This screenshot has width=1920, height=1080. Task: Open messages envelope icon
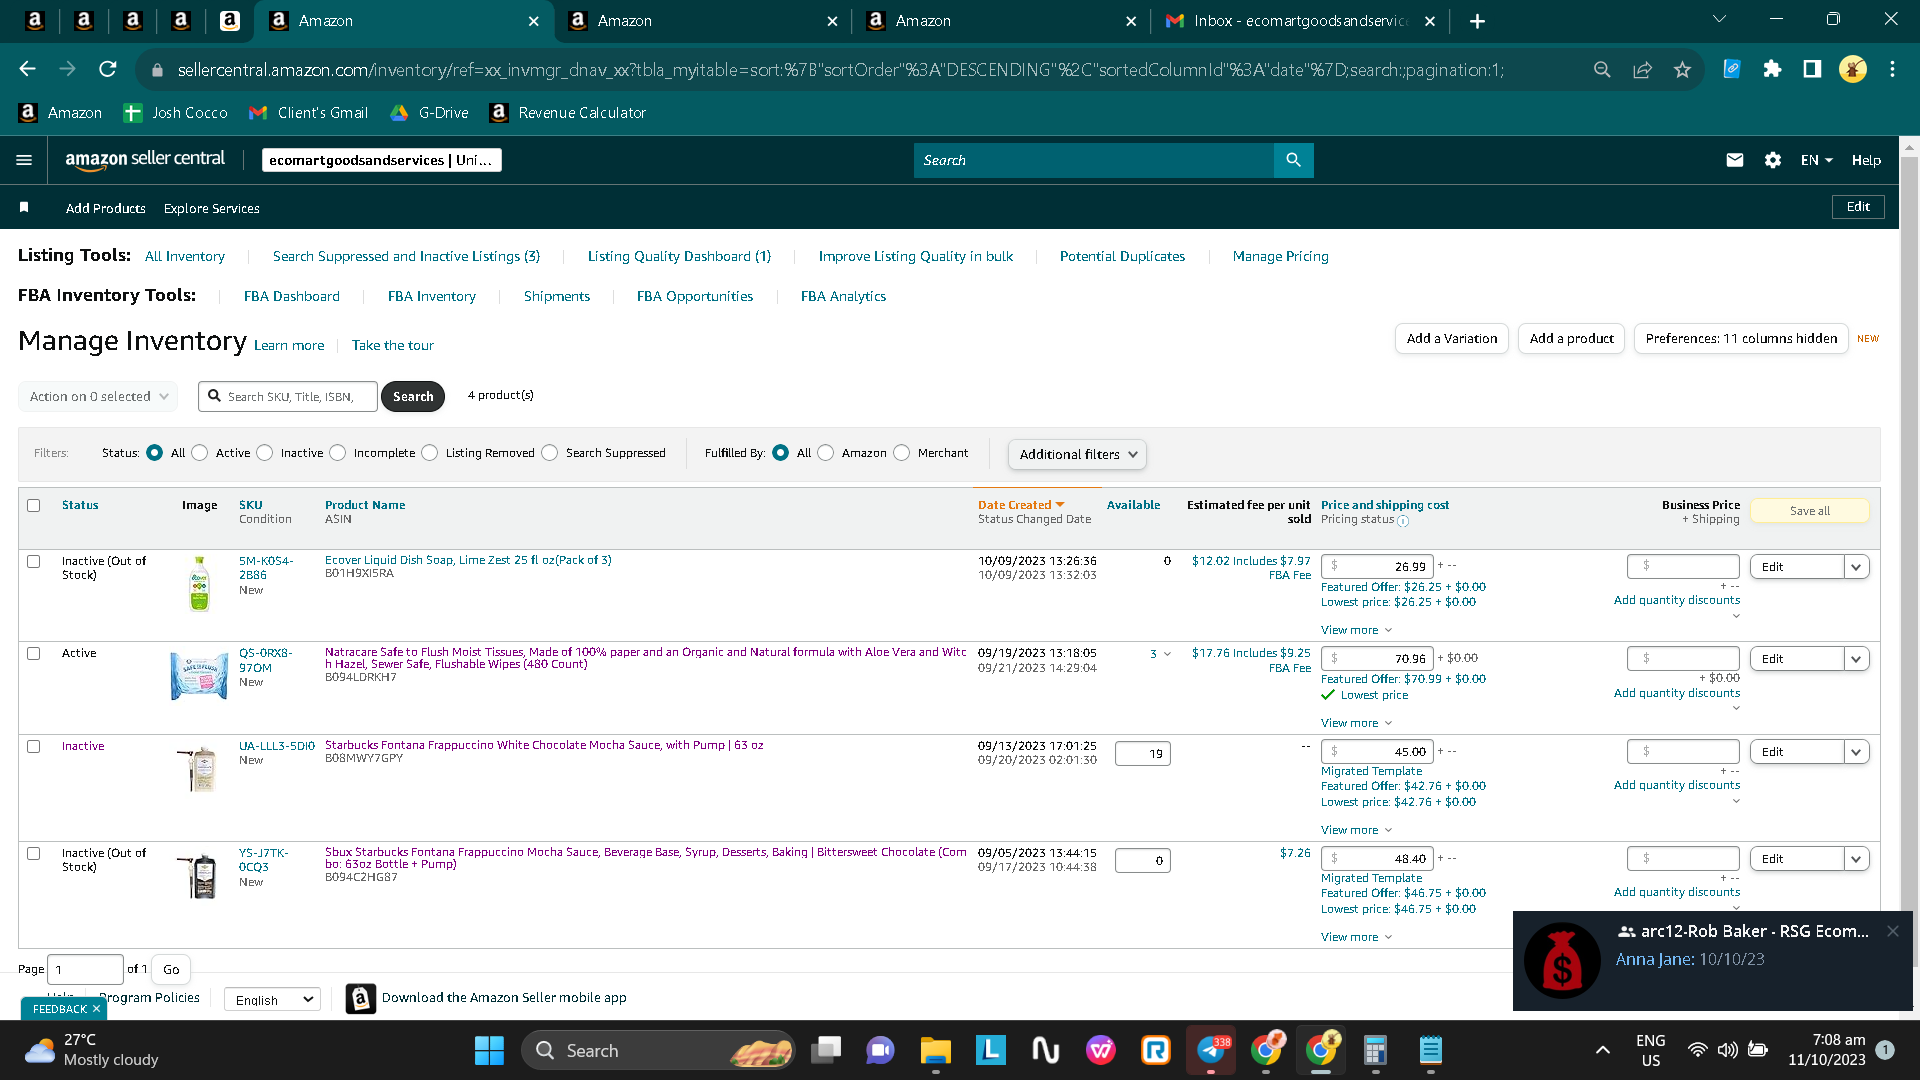click(x=1735, y=160)
